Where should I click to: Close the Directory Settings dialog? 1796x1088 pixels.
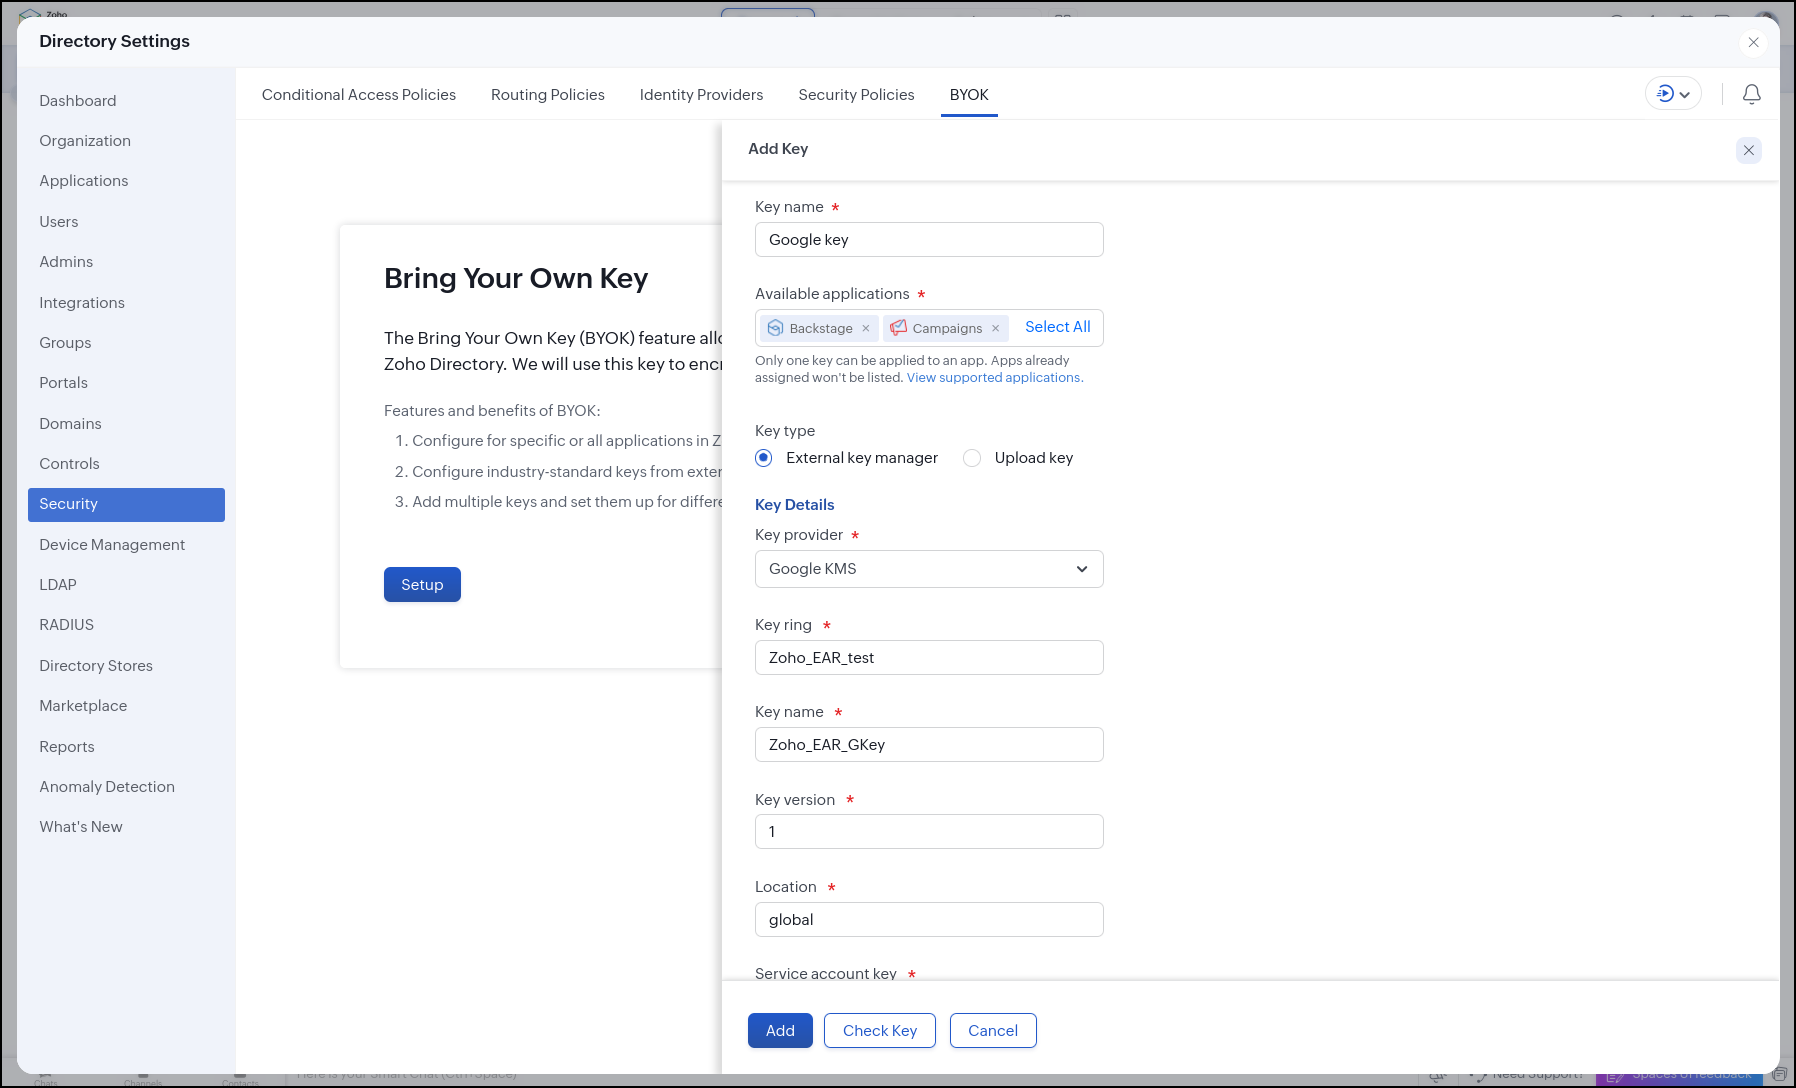(x=1753, y=42)
